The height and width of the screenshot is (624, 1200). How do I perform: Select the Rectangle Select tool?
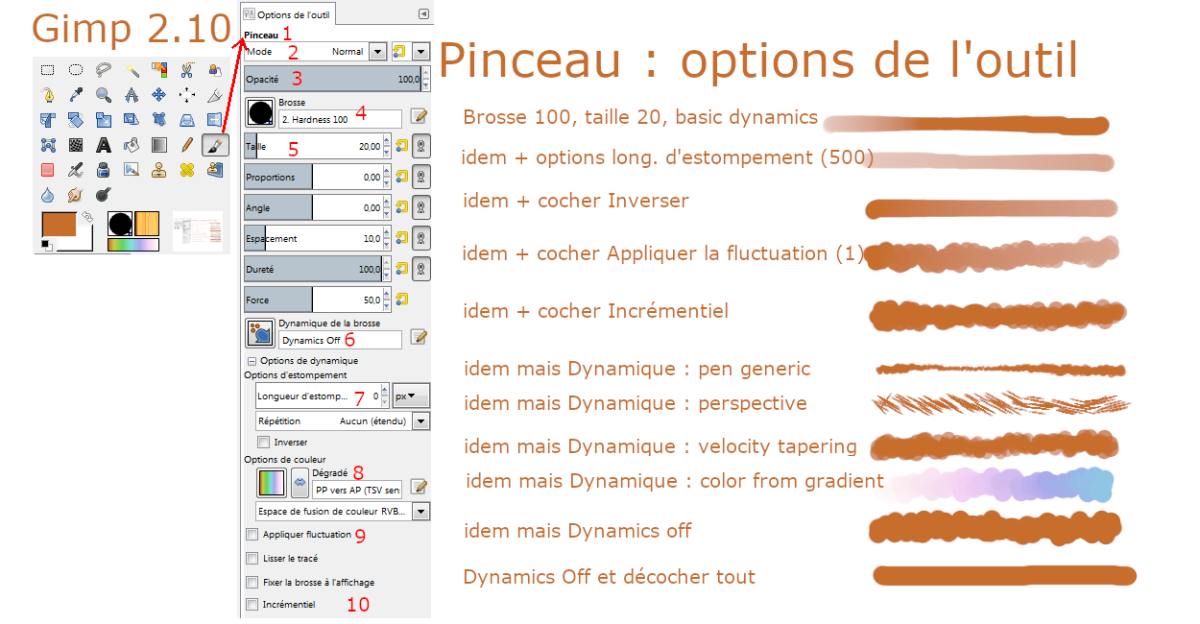tap(47, 70)
